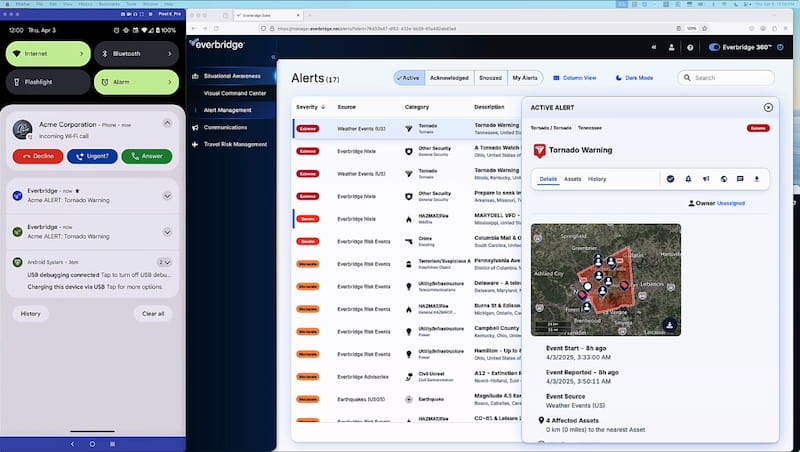Screen dimensions: 800x452
Task: Open the Details tab in alert panel
Action: click(x=548, y=179)
